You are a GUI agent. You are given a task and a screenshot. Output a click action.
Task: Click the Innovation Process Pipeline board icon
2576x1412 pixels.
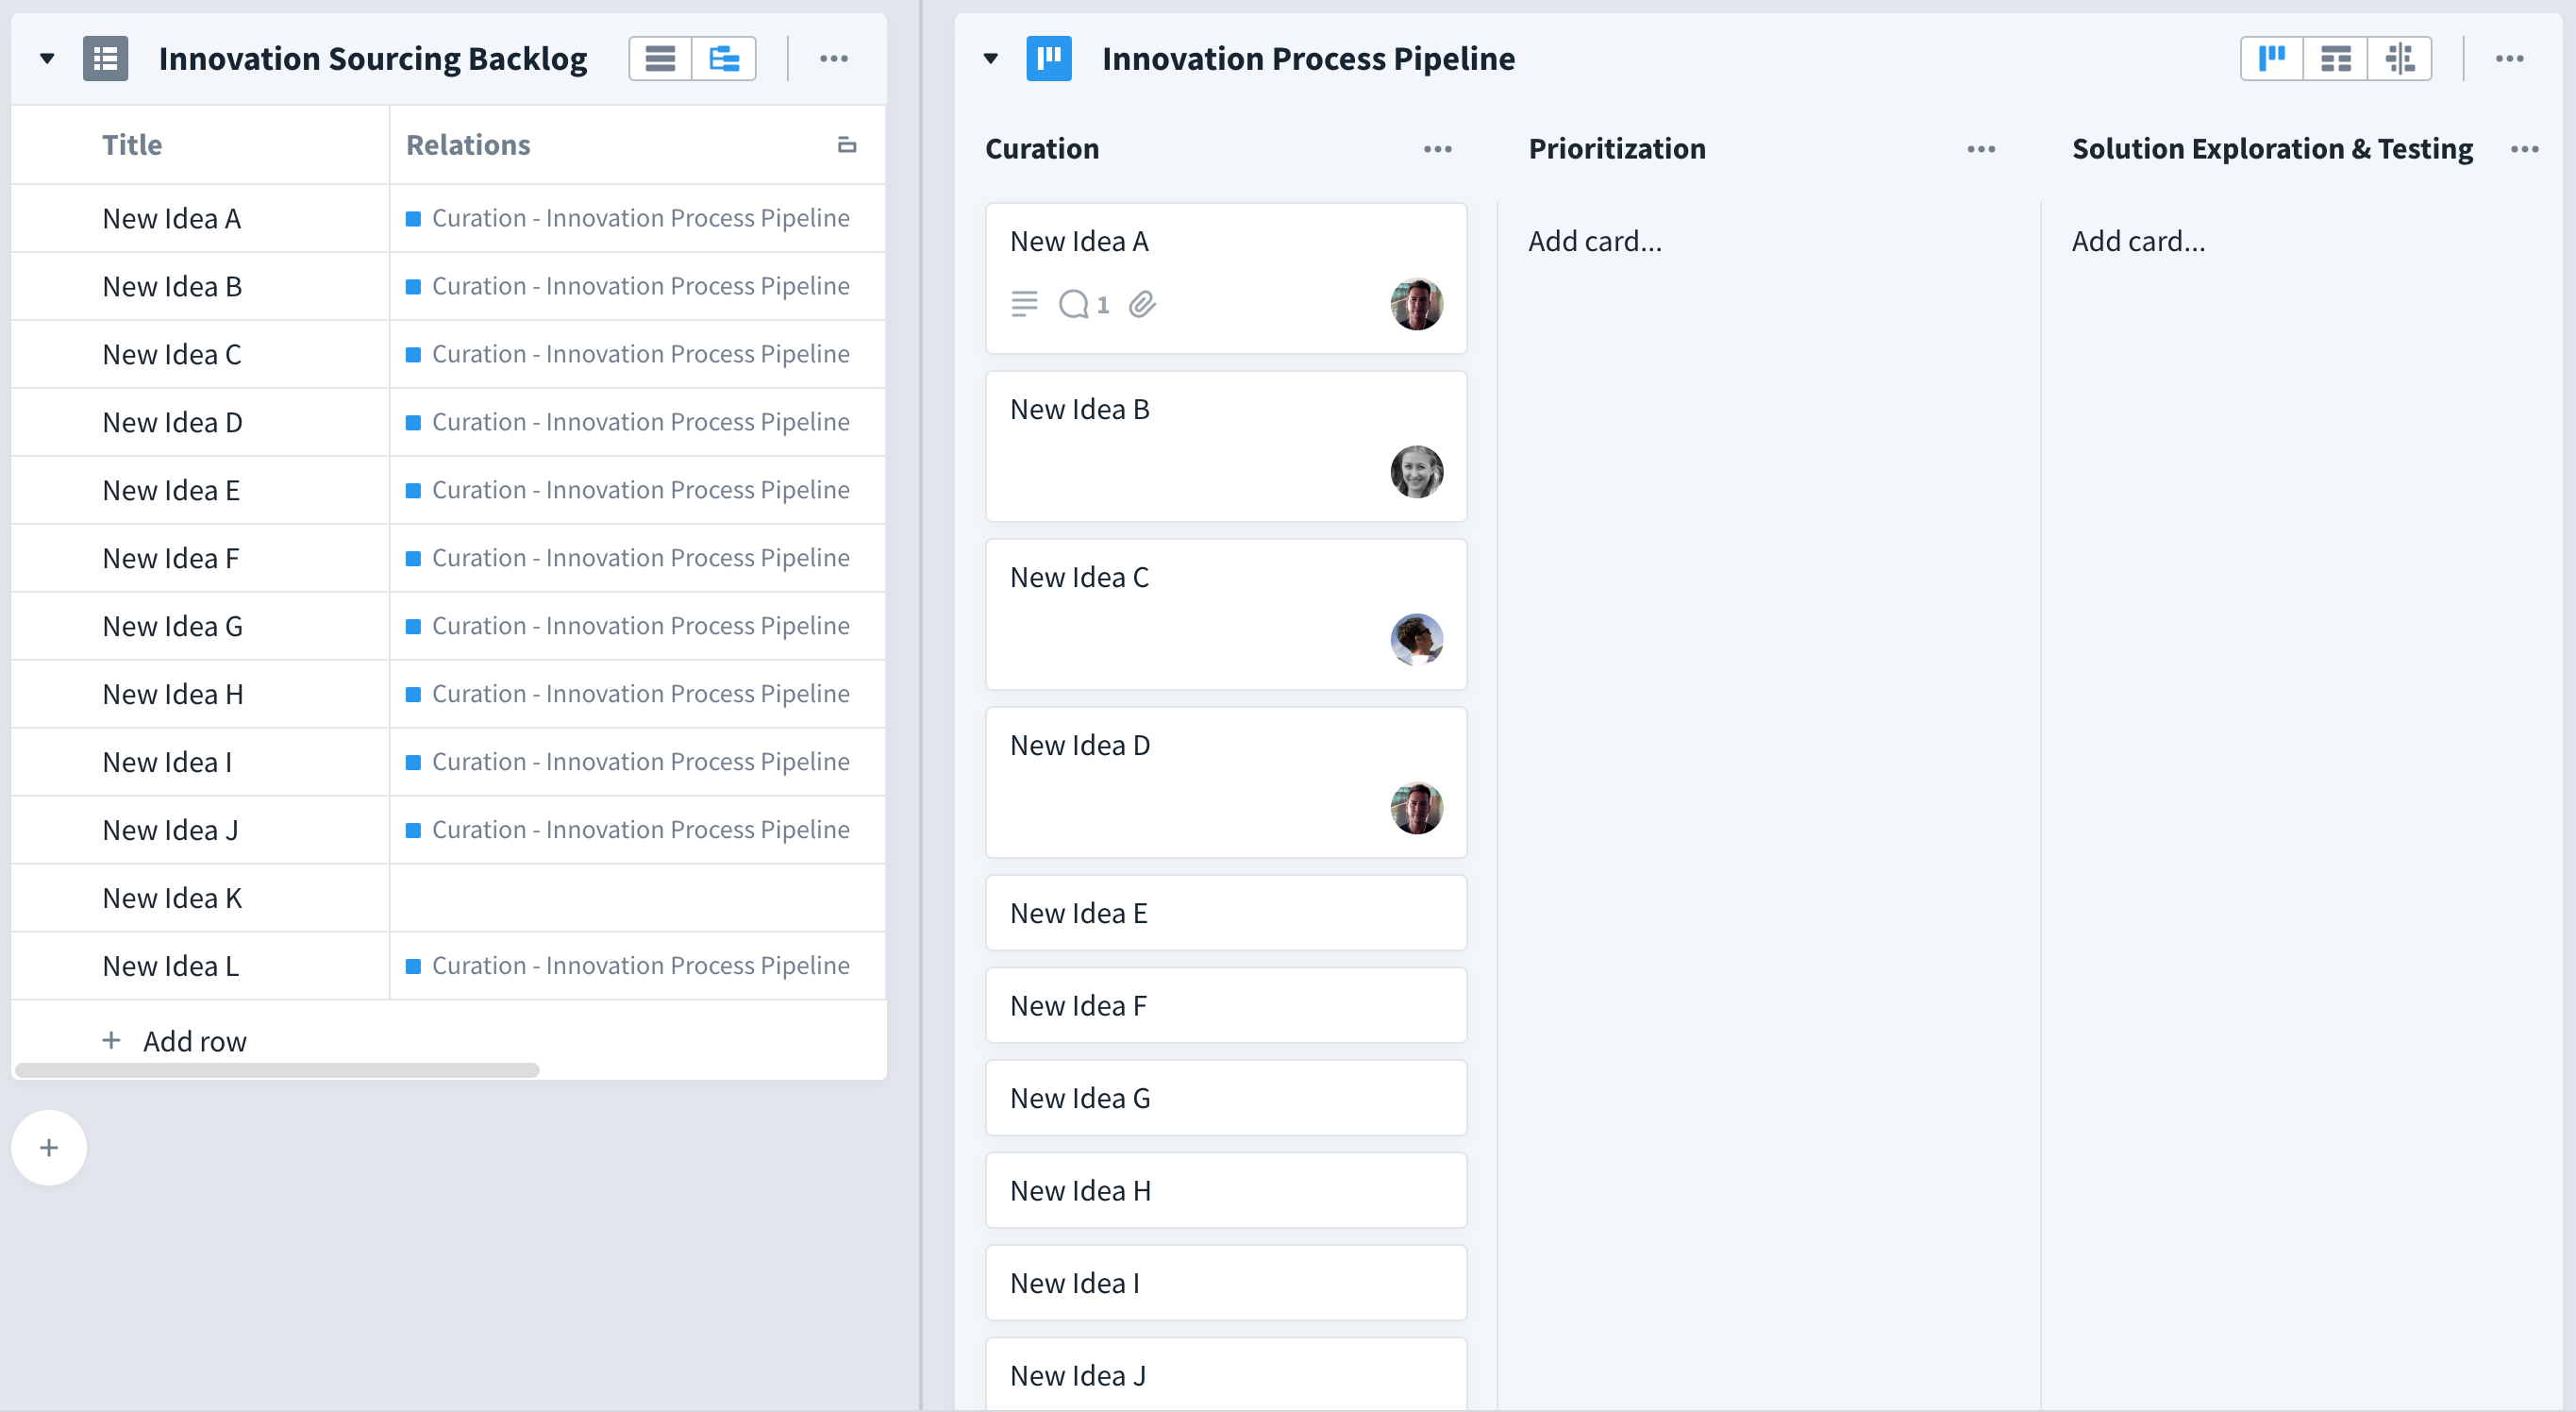pyautogui.click(x=1049, y=58)
